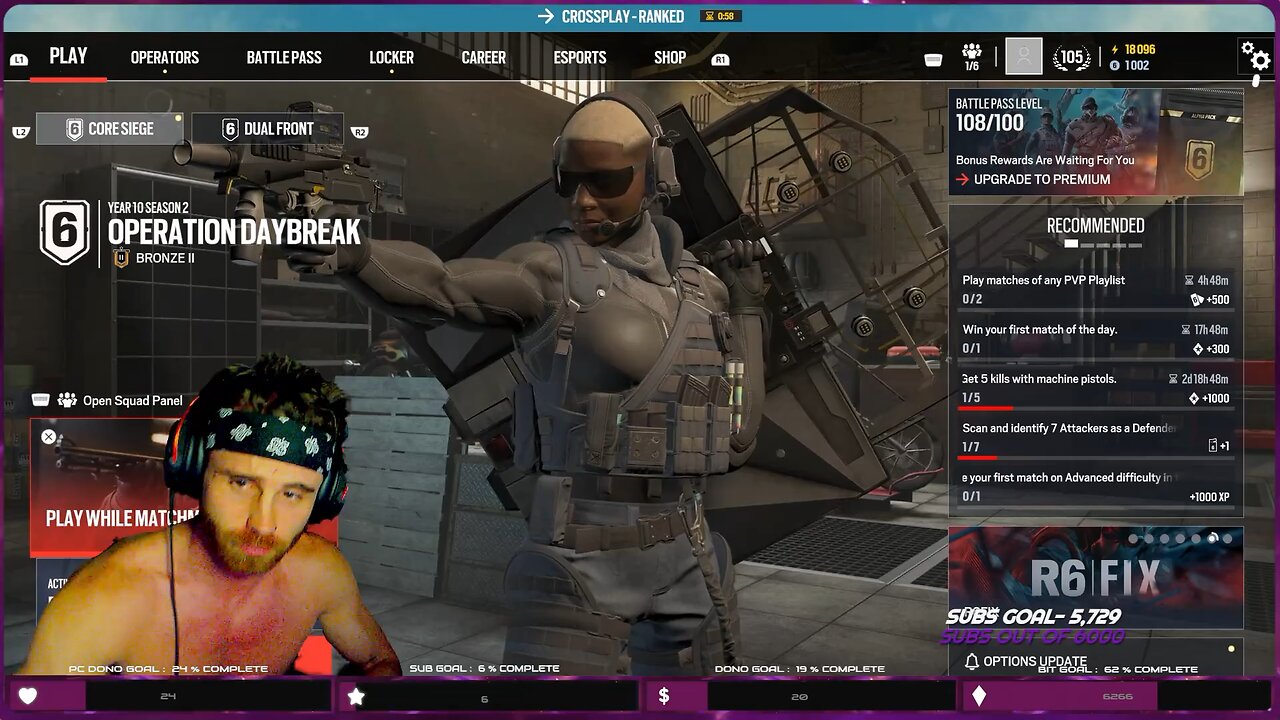View clearance level 105 badge
1280x720 pixels.
[x=1071, y=57]
